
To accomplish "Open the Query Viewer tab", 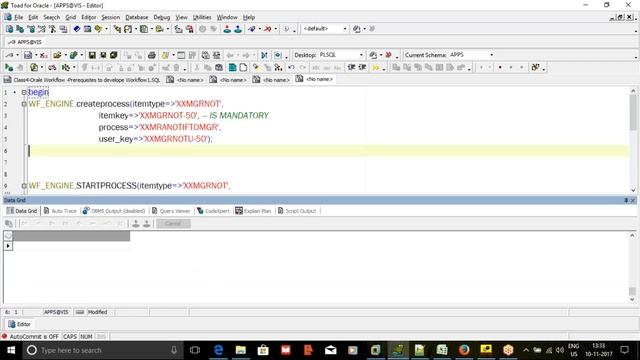I will click(x=171, y=211).
